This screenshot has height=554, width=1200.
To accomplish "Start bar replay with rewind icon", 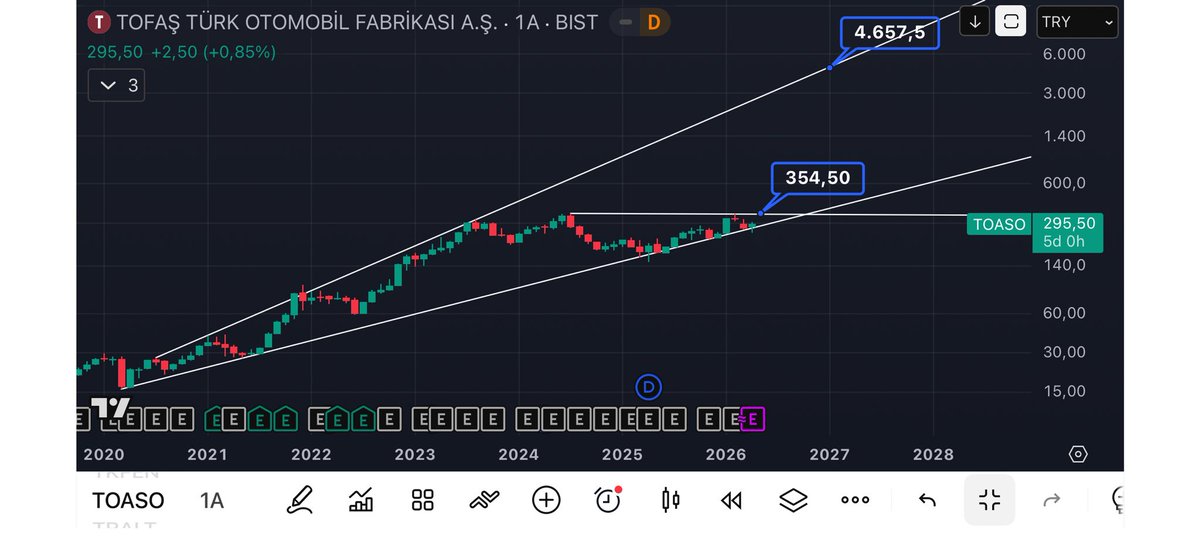I will 731,500.
